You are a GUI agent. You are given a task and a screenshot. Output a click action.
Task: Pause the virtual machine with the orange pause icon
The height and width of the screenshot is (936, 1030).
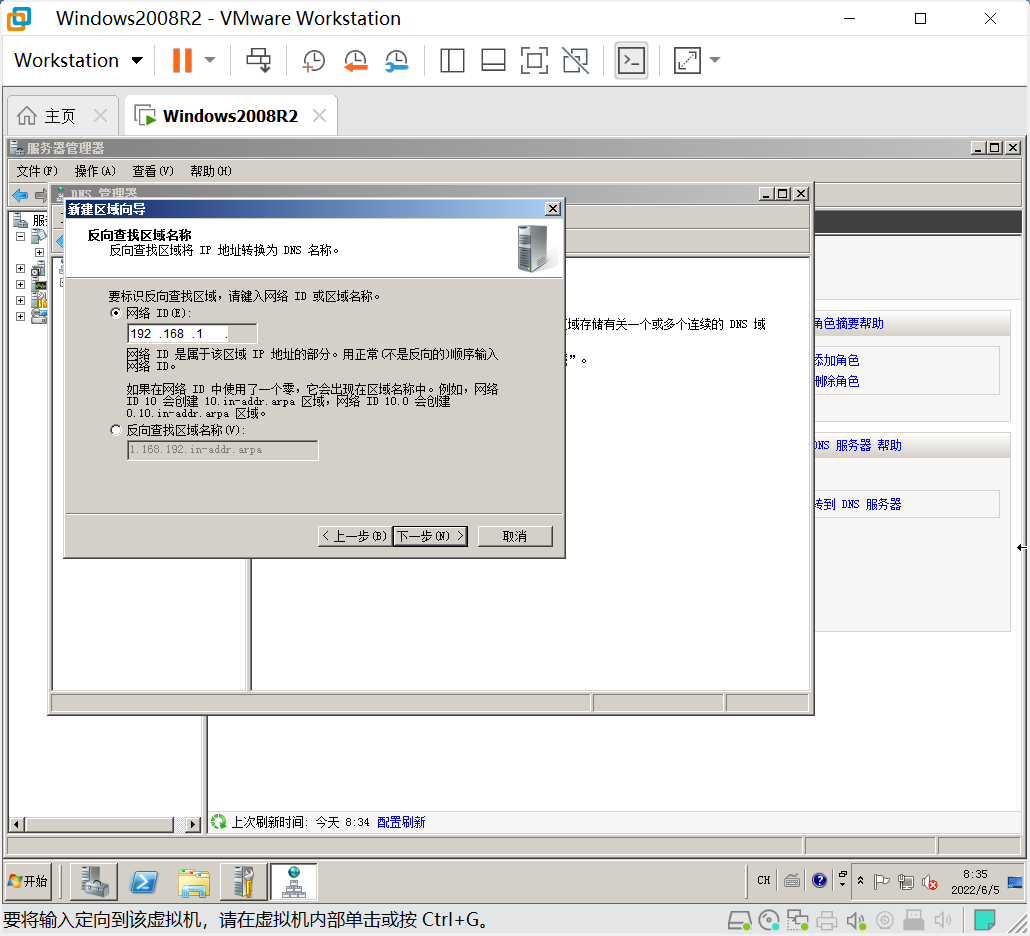pyautogui.click(x=182, y=60)
